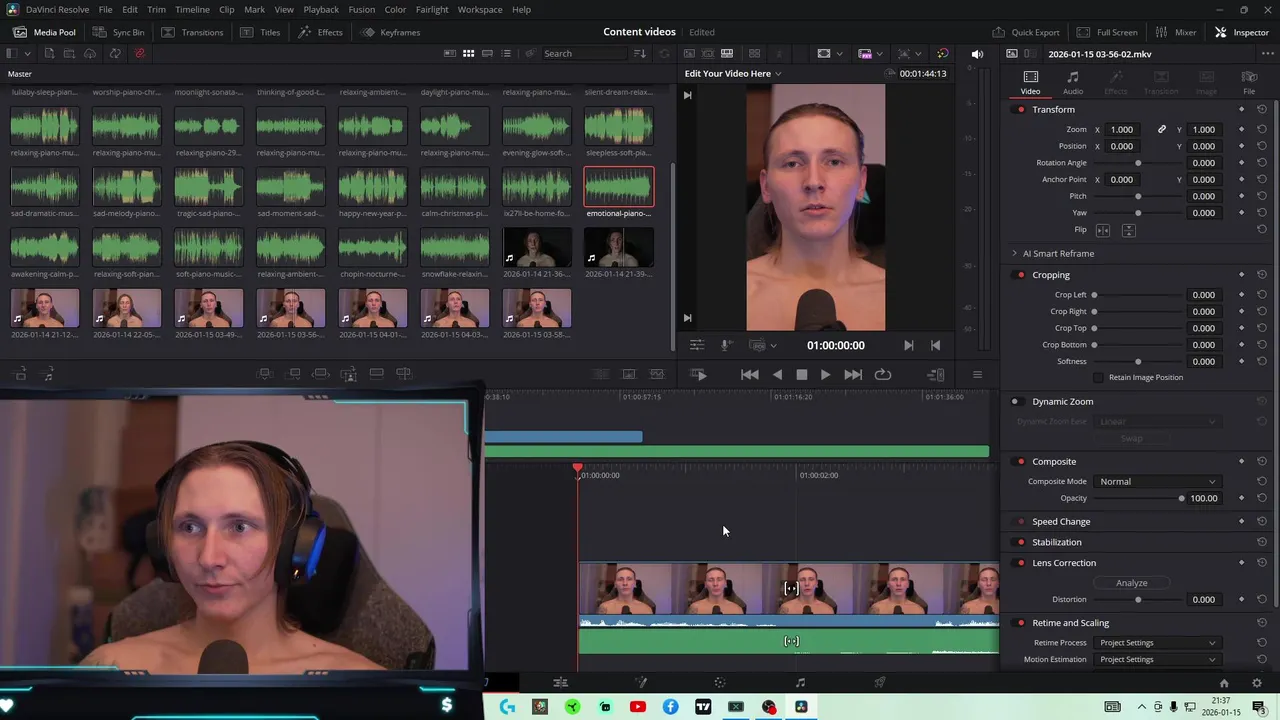This screenshot has width=1280, height=720.
Task: Open the Workspace menu
Action: click(480, 9)
